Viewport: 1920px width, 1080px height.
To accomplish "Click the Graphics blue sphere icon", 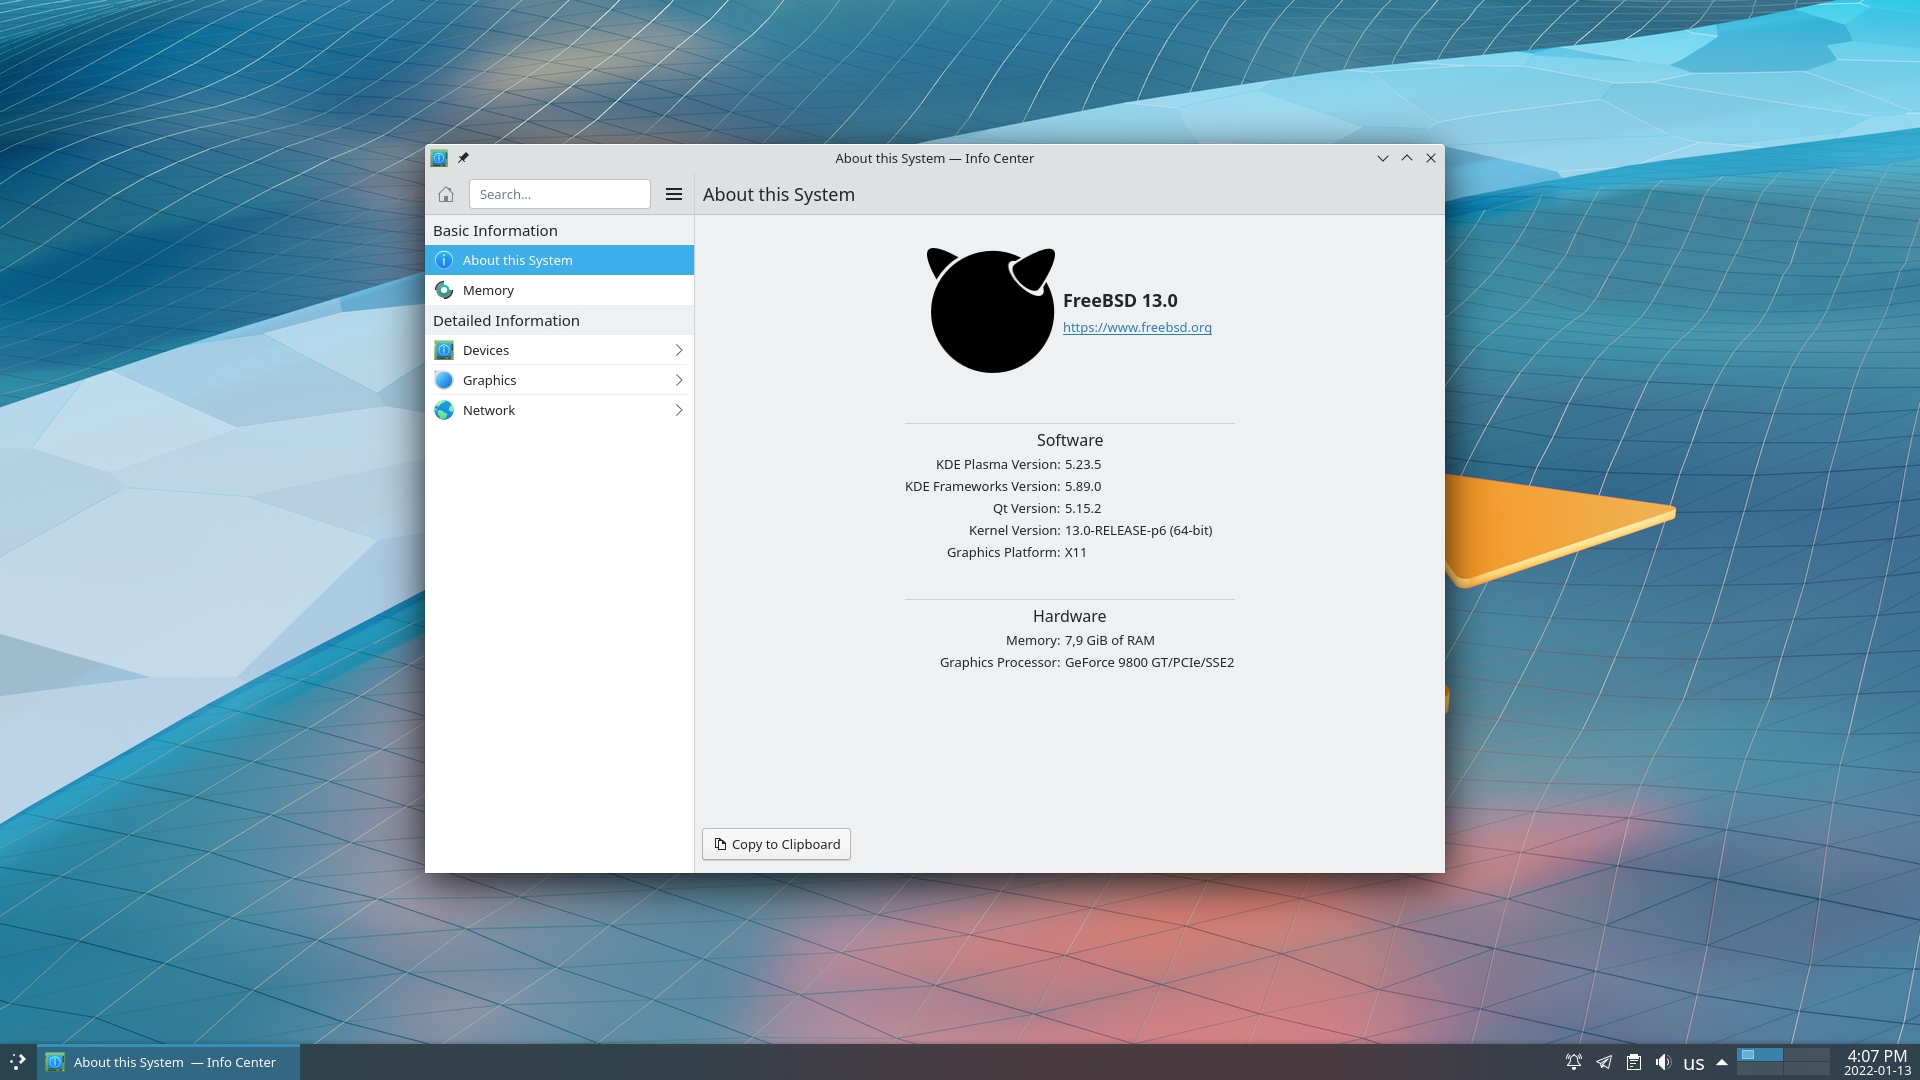I will (x=444, y=380).
